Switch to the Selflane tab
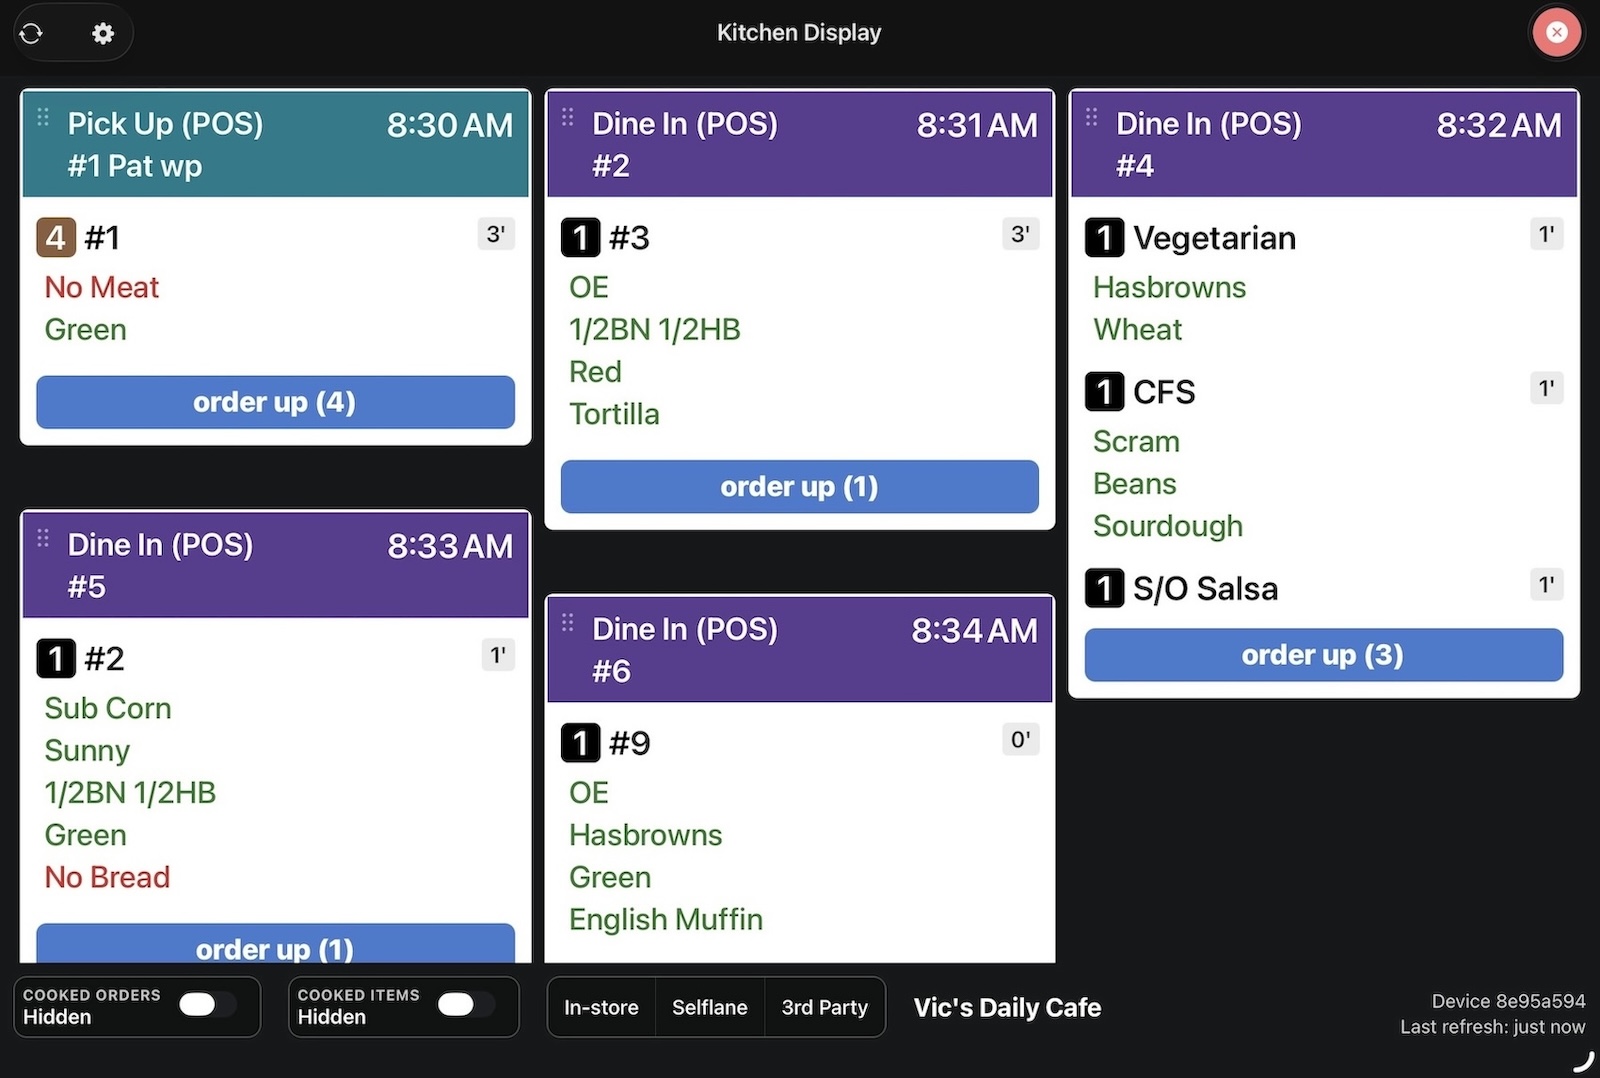Image resolution: width=1600 pixels, height=1078 pixels. 710,1007
